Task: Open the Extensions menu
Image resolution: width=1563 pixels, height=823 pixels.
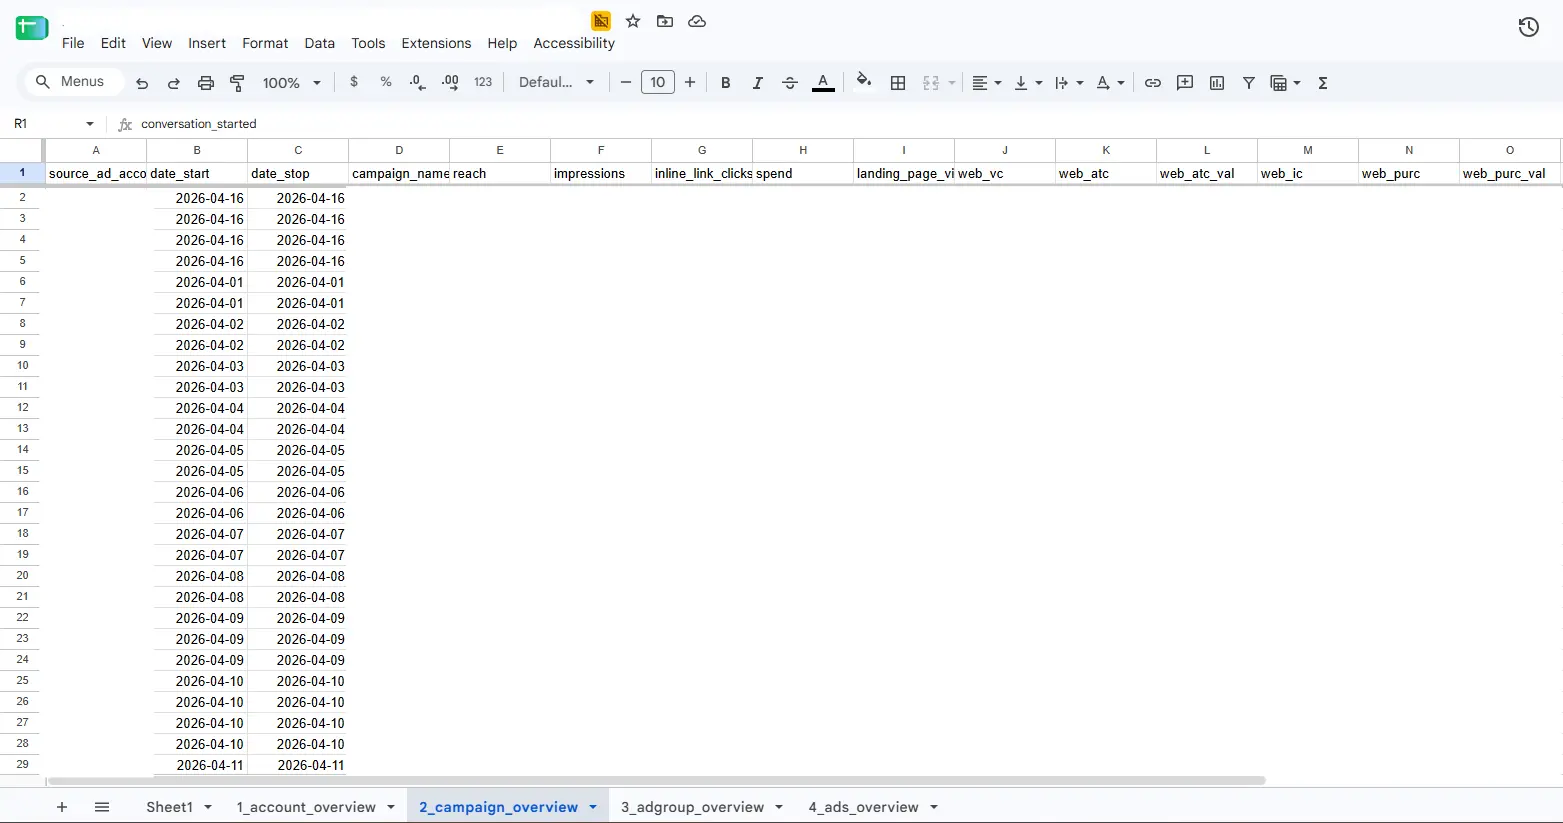Action: [x=436, y=43]
